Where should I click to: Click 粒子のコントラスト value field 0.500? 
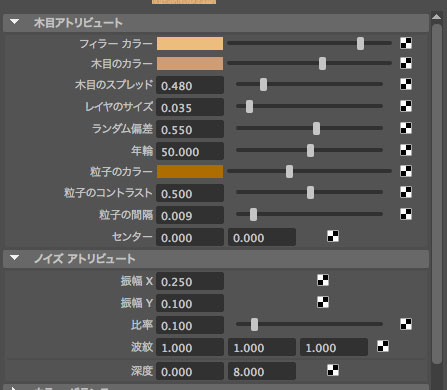tap(190, 193)
